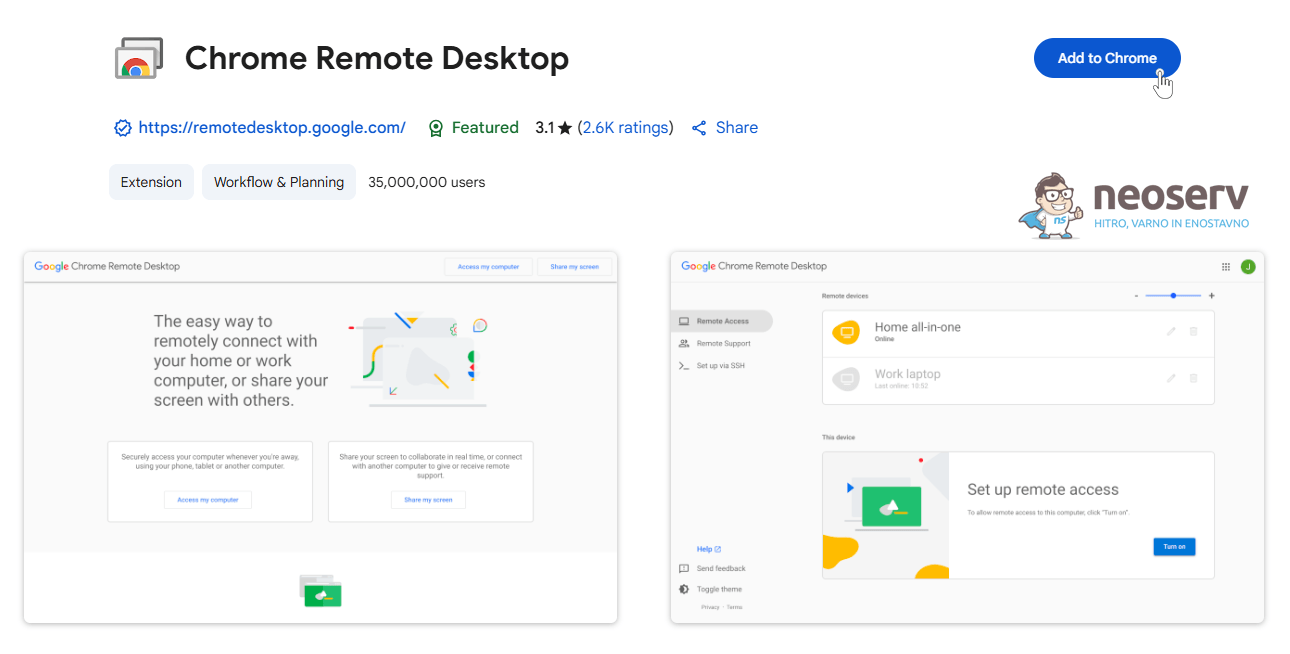Click the 'This device' section label

pyautogui.click(x=839, y=437)
